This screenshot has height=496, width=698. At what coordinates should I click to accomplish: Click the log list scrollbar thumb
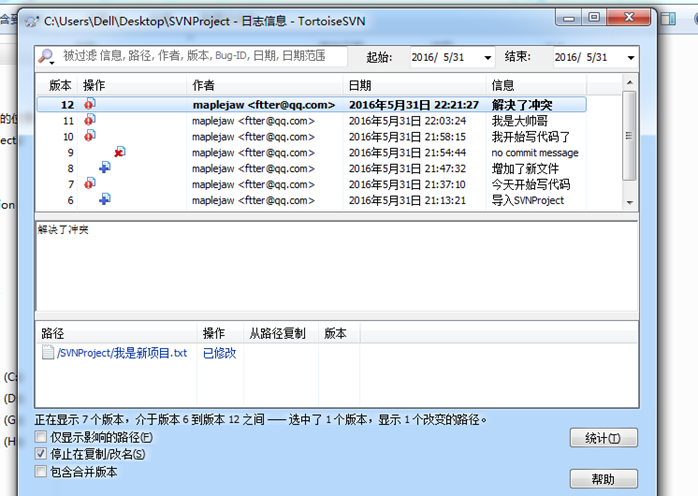(629, 136)
